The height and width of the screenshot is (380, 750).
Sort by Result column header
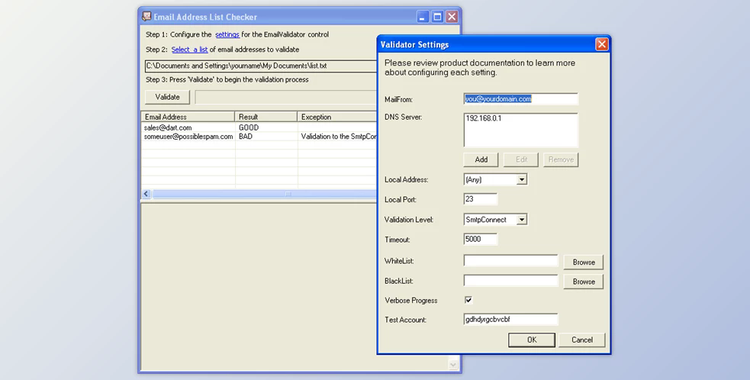[x=266, y=117]
